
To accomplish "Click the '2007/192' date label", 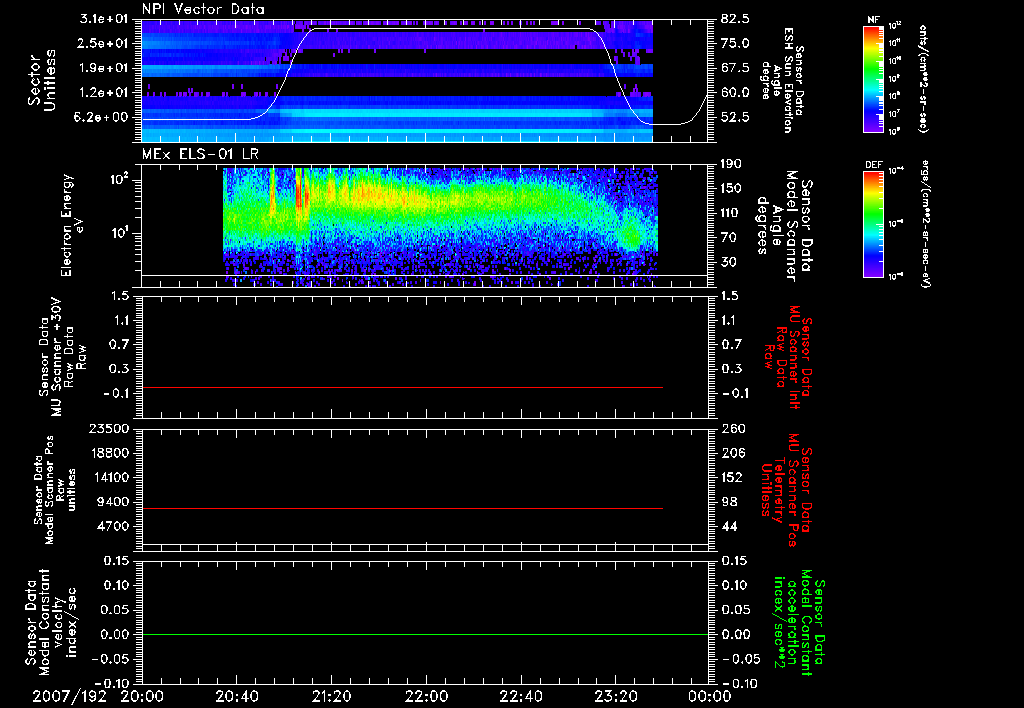I will pyautogui.click(x=69, y=696).
